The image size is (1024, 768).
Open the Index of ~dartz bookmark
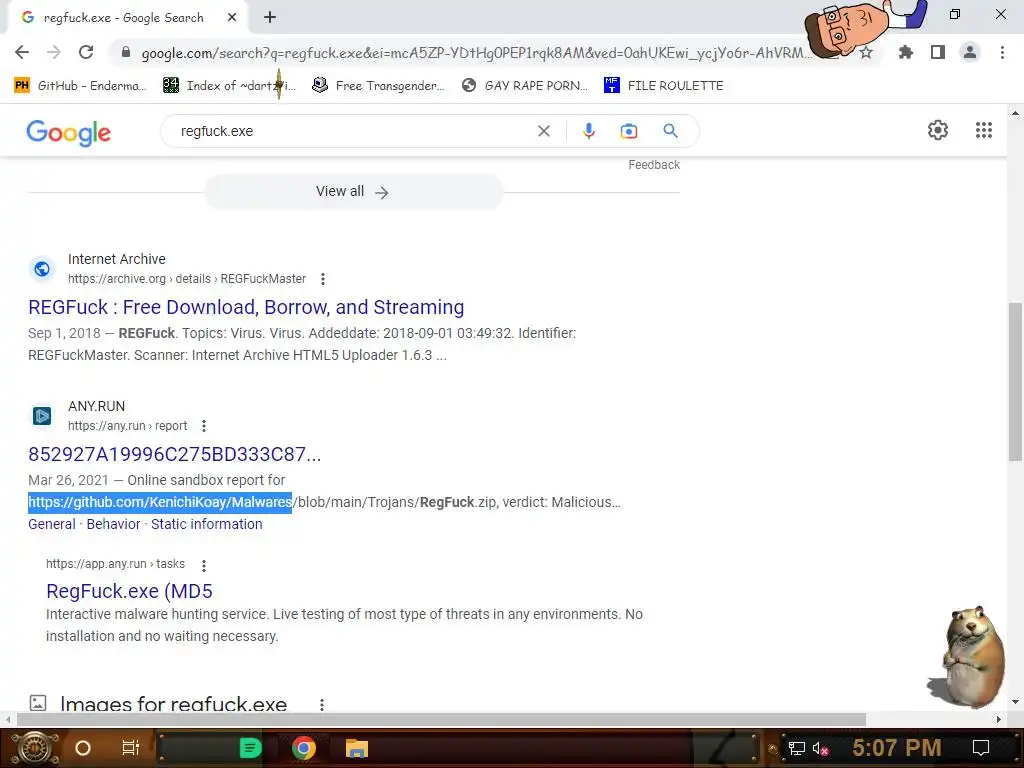[x=229, y=86]
